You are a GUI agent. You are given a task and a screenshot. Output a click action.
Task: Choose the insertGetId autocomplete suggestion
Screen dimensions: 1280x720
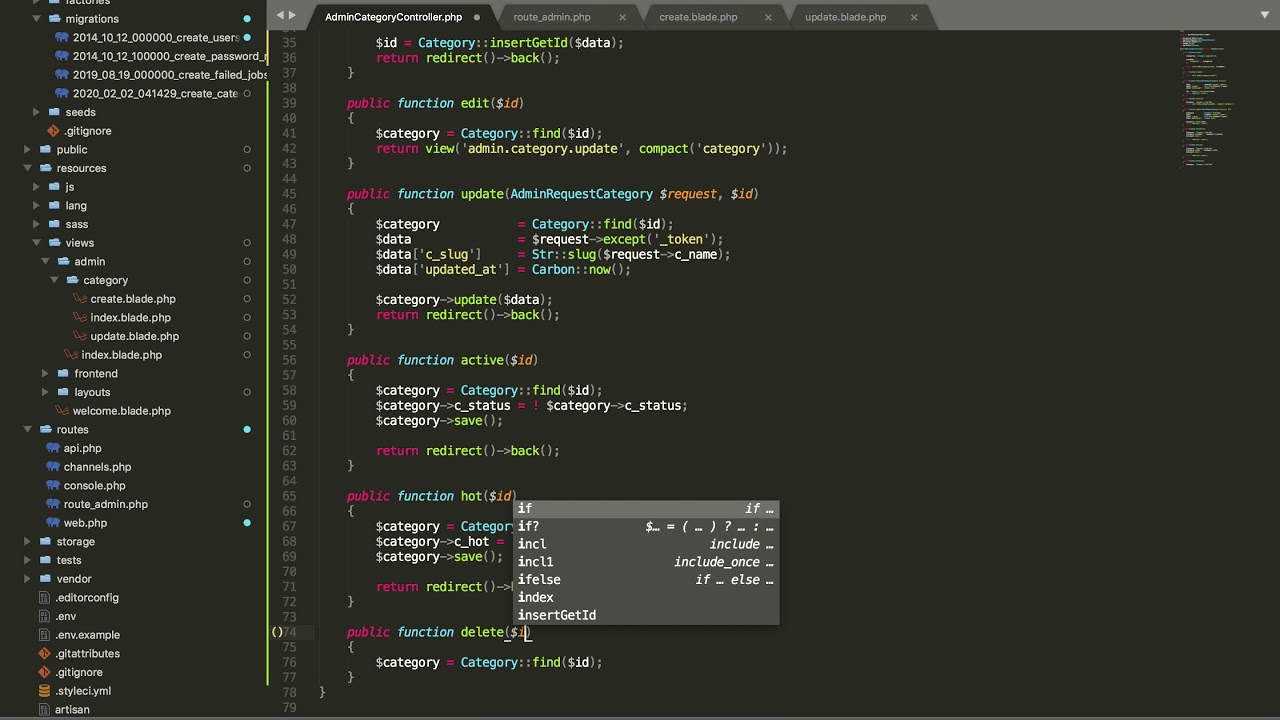646,616
